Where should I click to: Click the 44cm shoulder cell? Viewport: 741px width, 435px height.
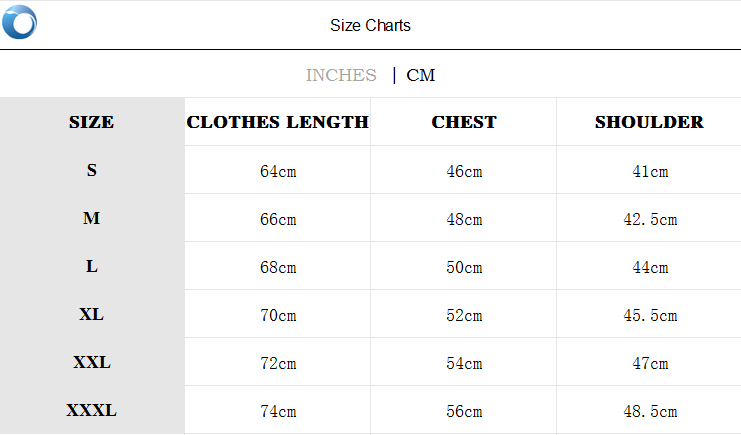point(650,267)
